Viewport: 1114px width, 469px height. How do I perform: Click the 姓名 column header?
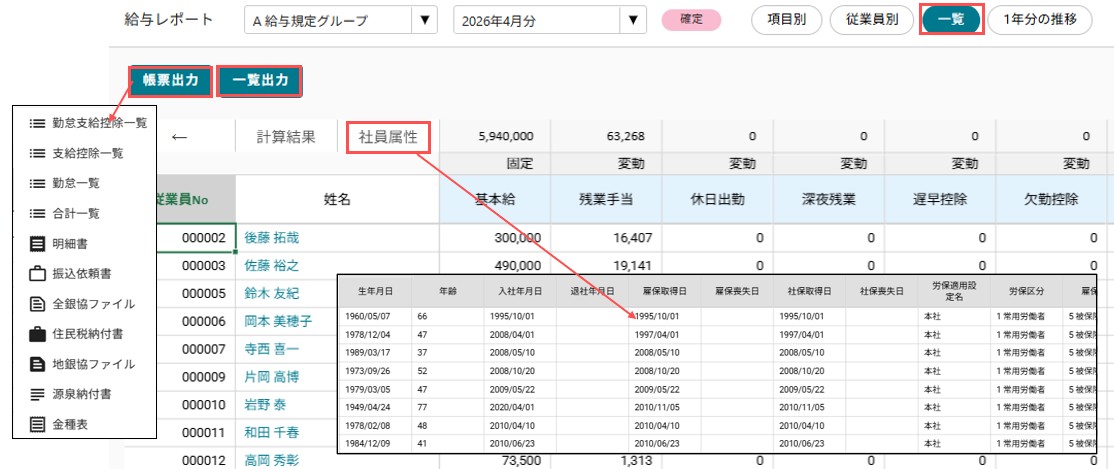point(337,200)
